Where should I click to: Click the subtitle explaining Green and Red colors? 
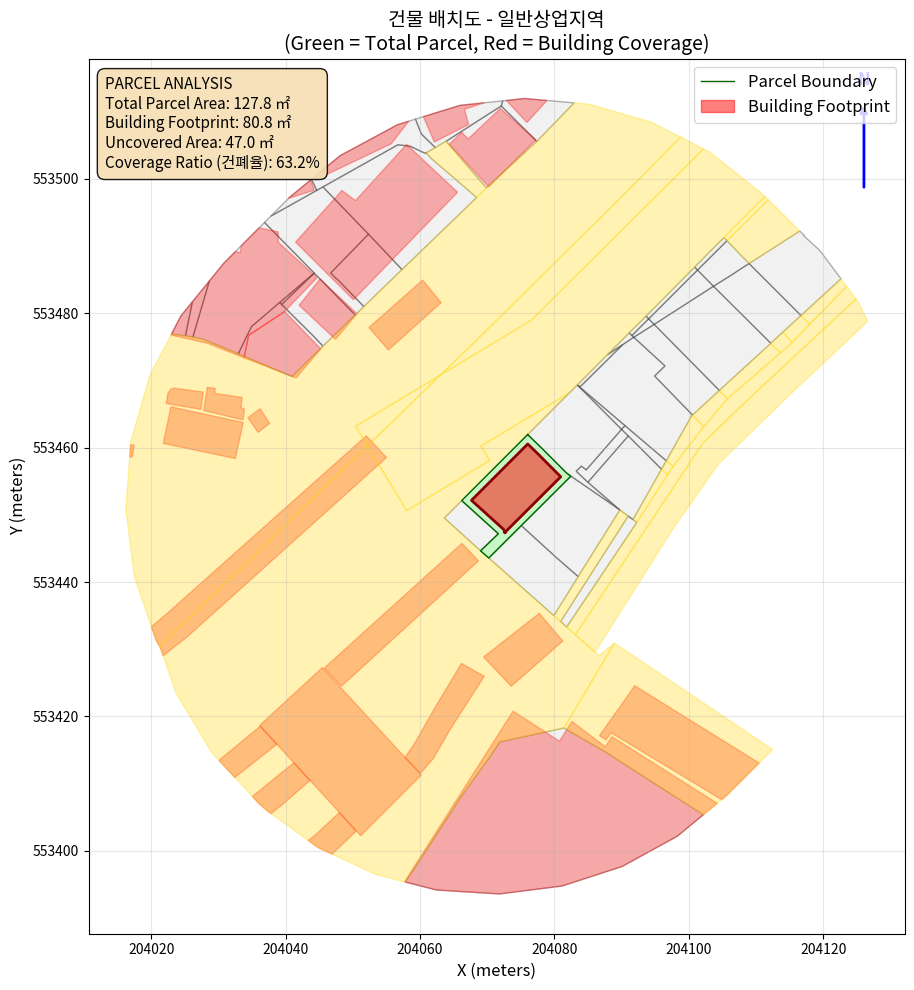point(496,44)
